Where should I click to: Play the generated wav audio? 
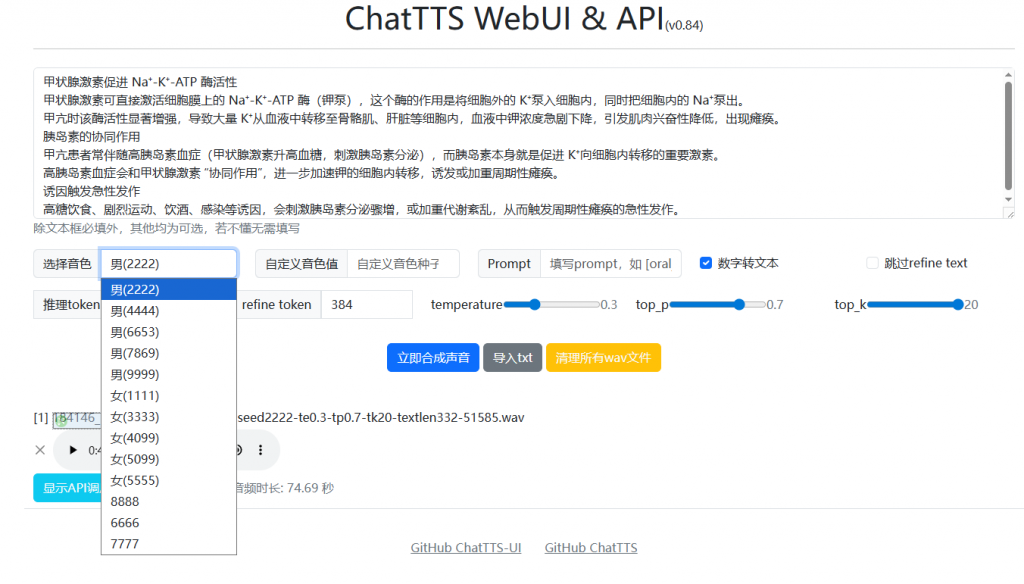point(73,450)
